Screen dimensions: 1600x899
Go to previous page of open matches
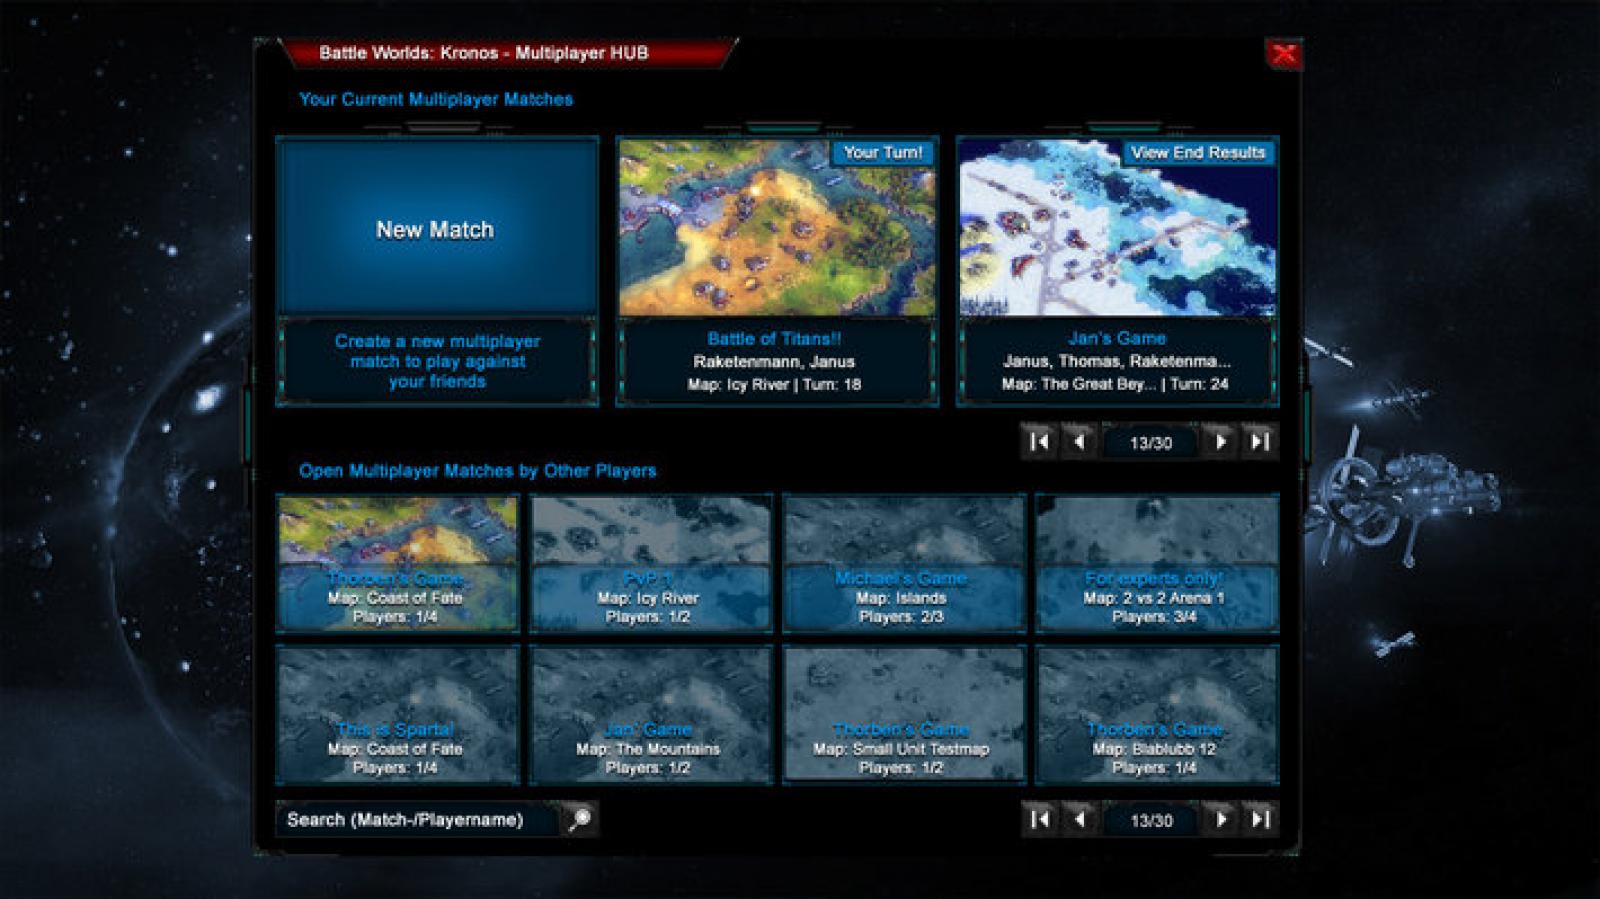tap(1079, 819)
